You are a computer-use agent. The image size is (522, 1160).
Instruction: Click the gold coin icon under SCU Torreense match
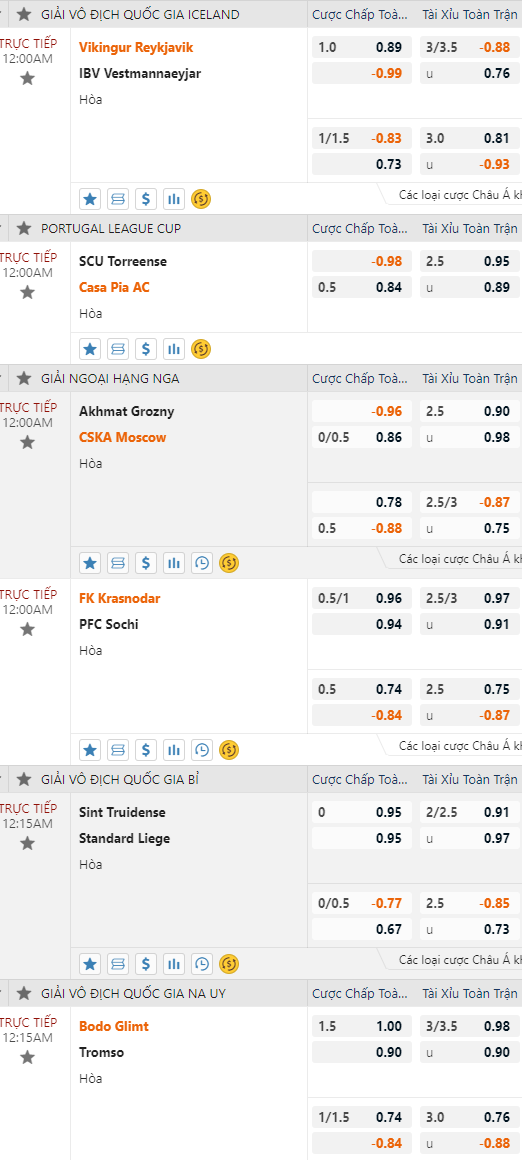click(x=201, y=348)
